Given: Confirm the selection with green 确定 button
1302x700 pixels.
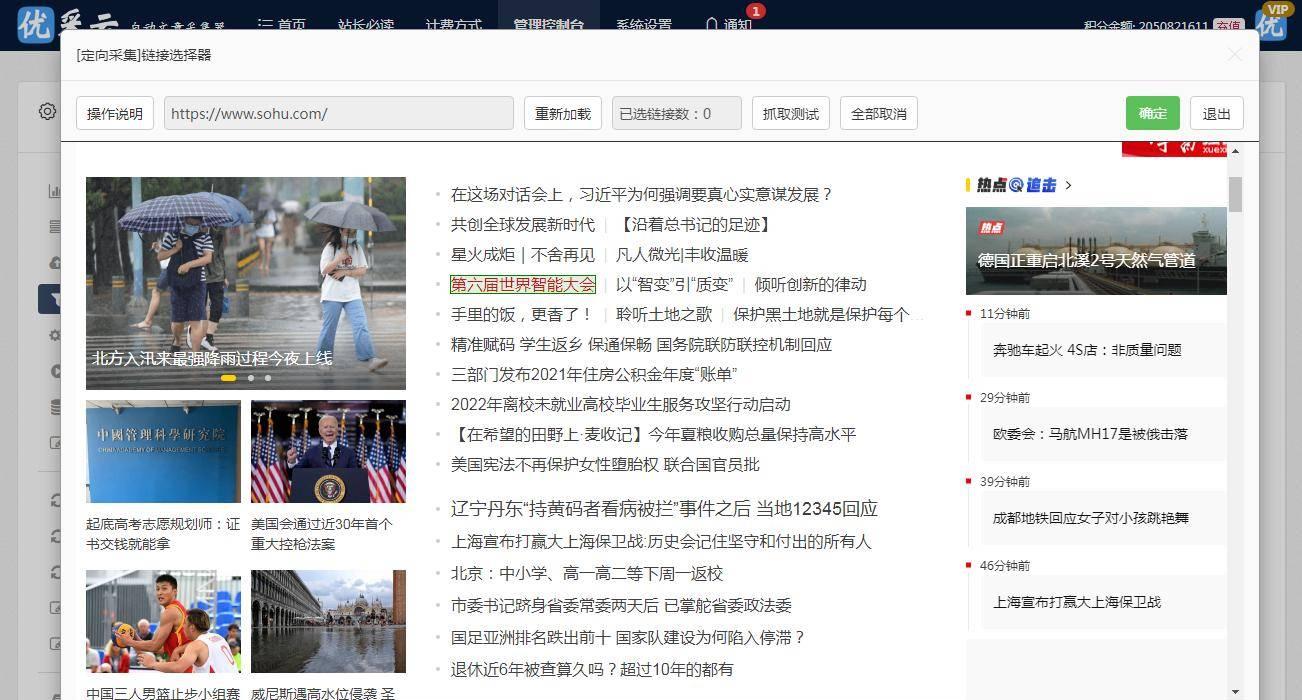Looking at the screenshot, I should (x=1153, y=113).
